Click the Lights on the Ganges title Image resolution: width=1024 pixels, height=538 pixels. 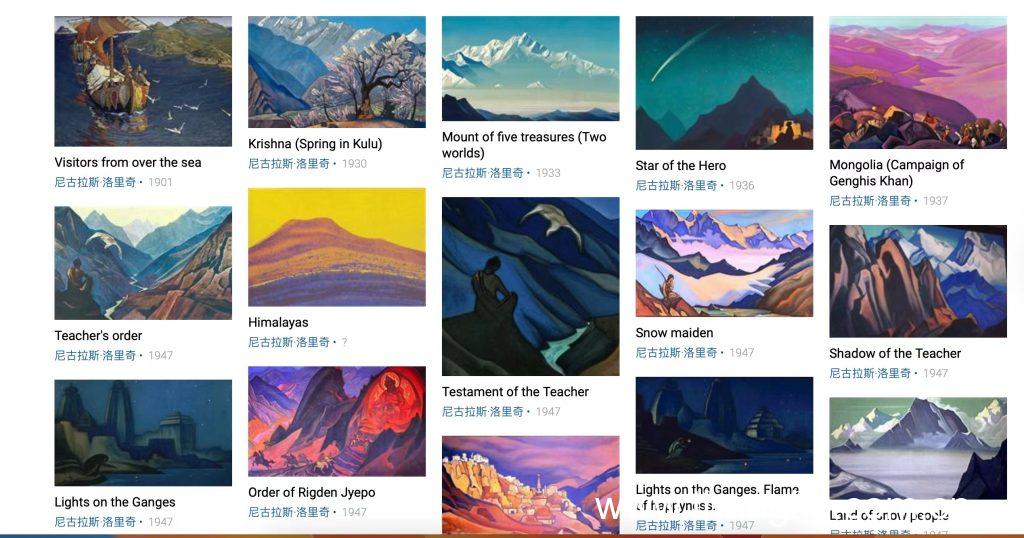[115, 502]
